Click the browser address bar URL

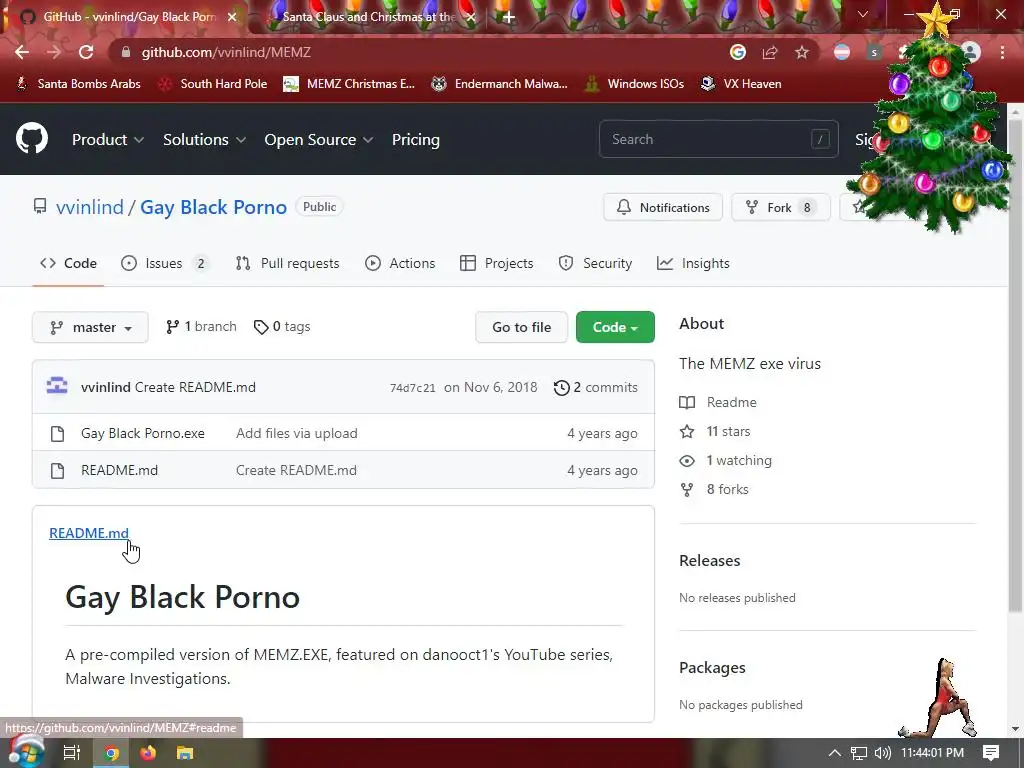click(x=226, y=52)
